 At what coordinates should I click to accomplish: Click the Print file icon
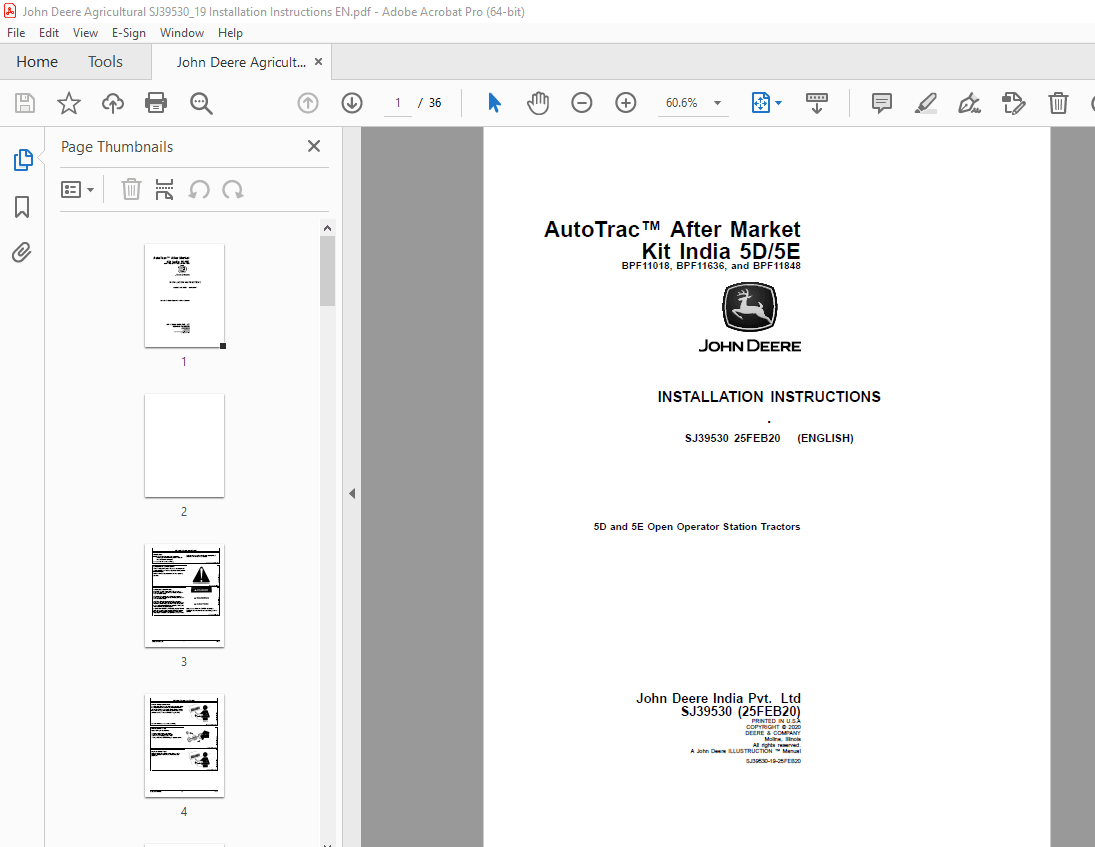(x=156, y=103)
